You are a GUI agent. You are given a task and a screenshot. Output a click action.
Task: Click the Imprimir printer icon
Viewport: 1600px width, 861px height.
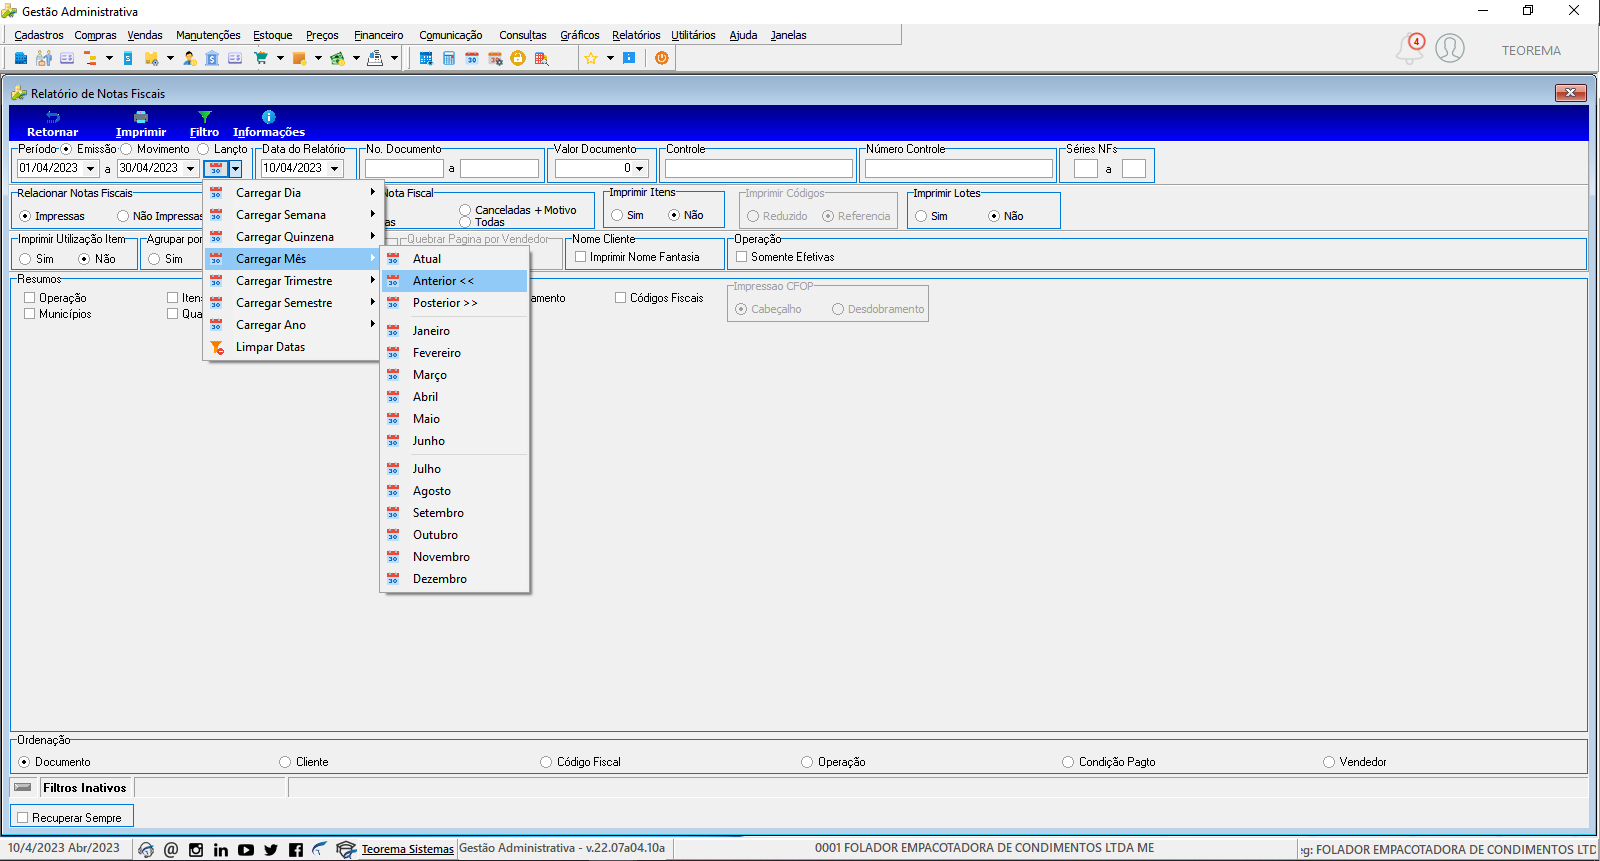pyautogui.click(x=141, y=117)
